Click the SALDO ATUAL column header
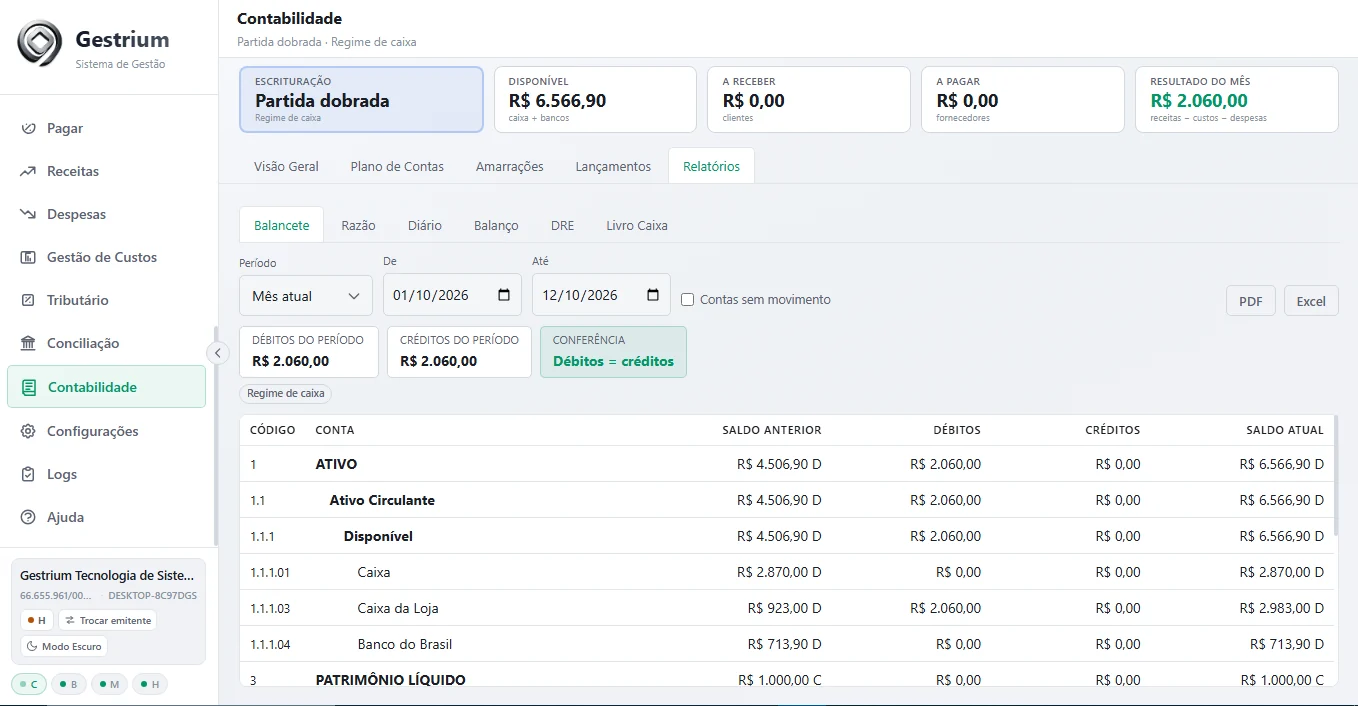This screenshot has height=706, width=1358. 1284,430
